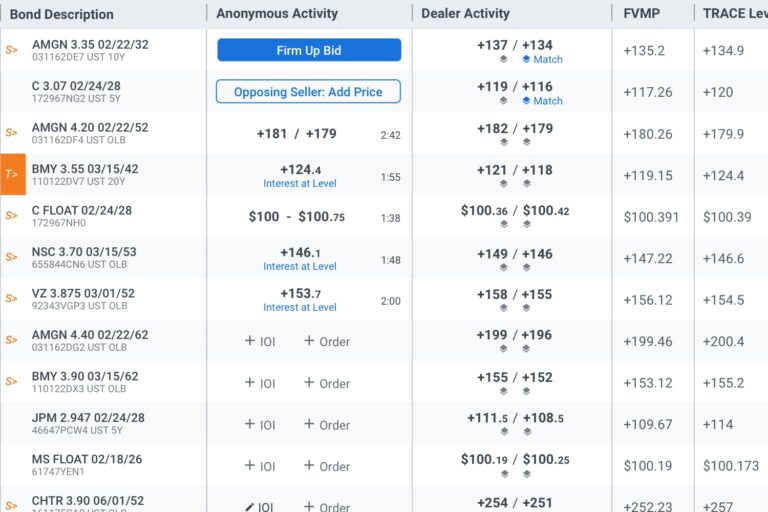768x512 pixels.
Task: Sort by Dealer Activity column header
Action: pos(465,13)
